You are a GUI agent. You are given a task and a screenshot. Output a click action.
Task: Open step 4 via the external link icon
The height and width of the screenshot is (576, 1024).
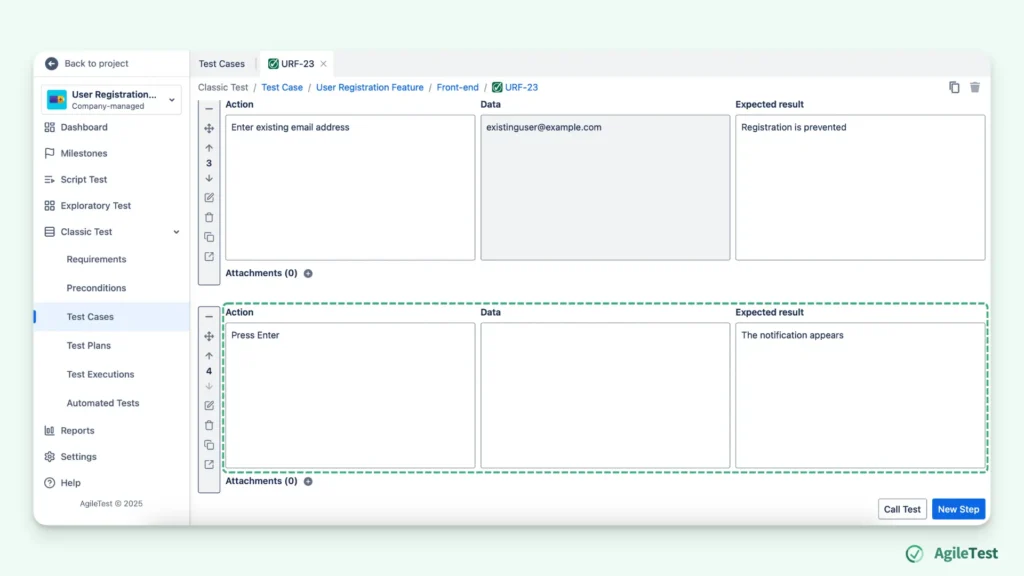click(x=209, y=464)
